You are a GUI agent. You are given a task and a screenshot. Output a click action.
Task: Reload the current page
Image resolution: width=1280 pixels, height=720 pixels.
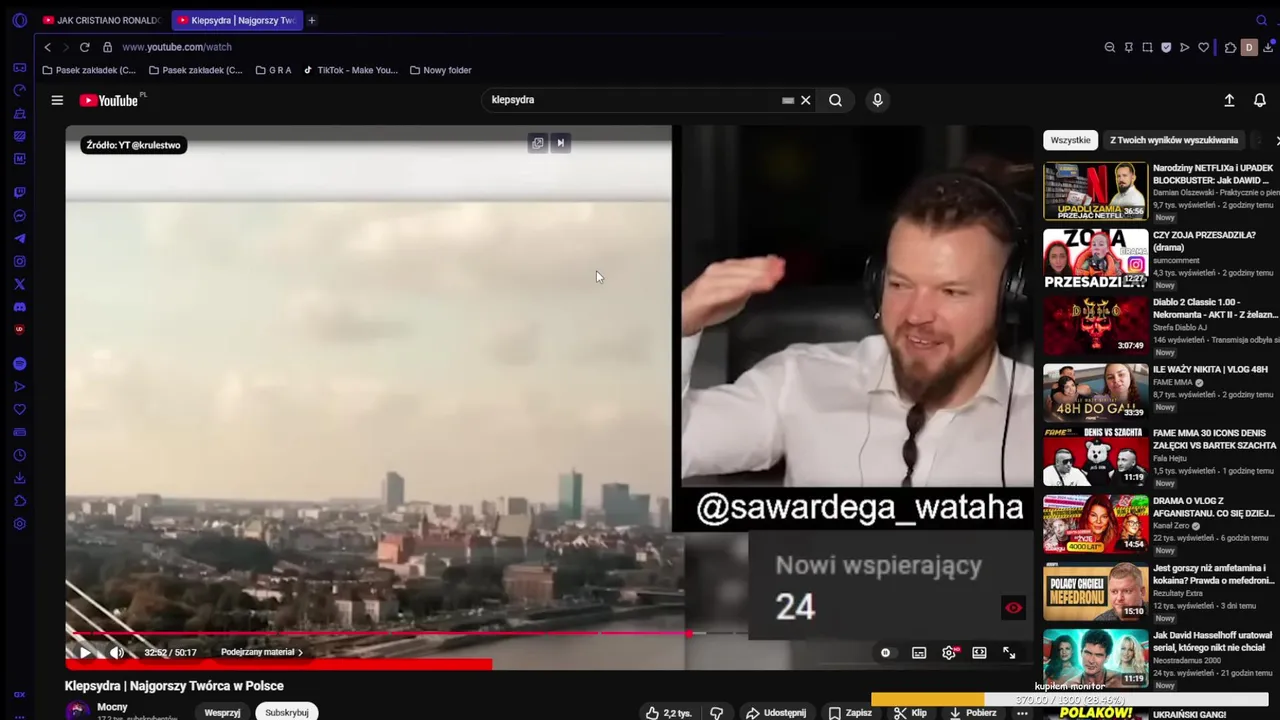coord(84,47)
